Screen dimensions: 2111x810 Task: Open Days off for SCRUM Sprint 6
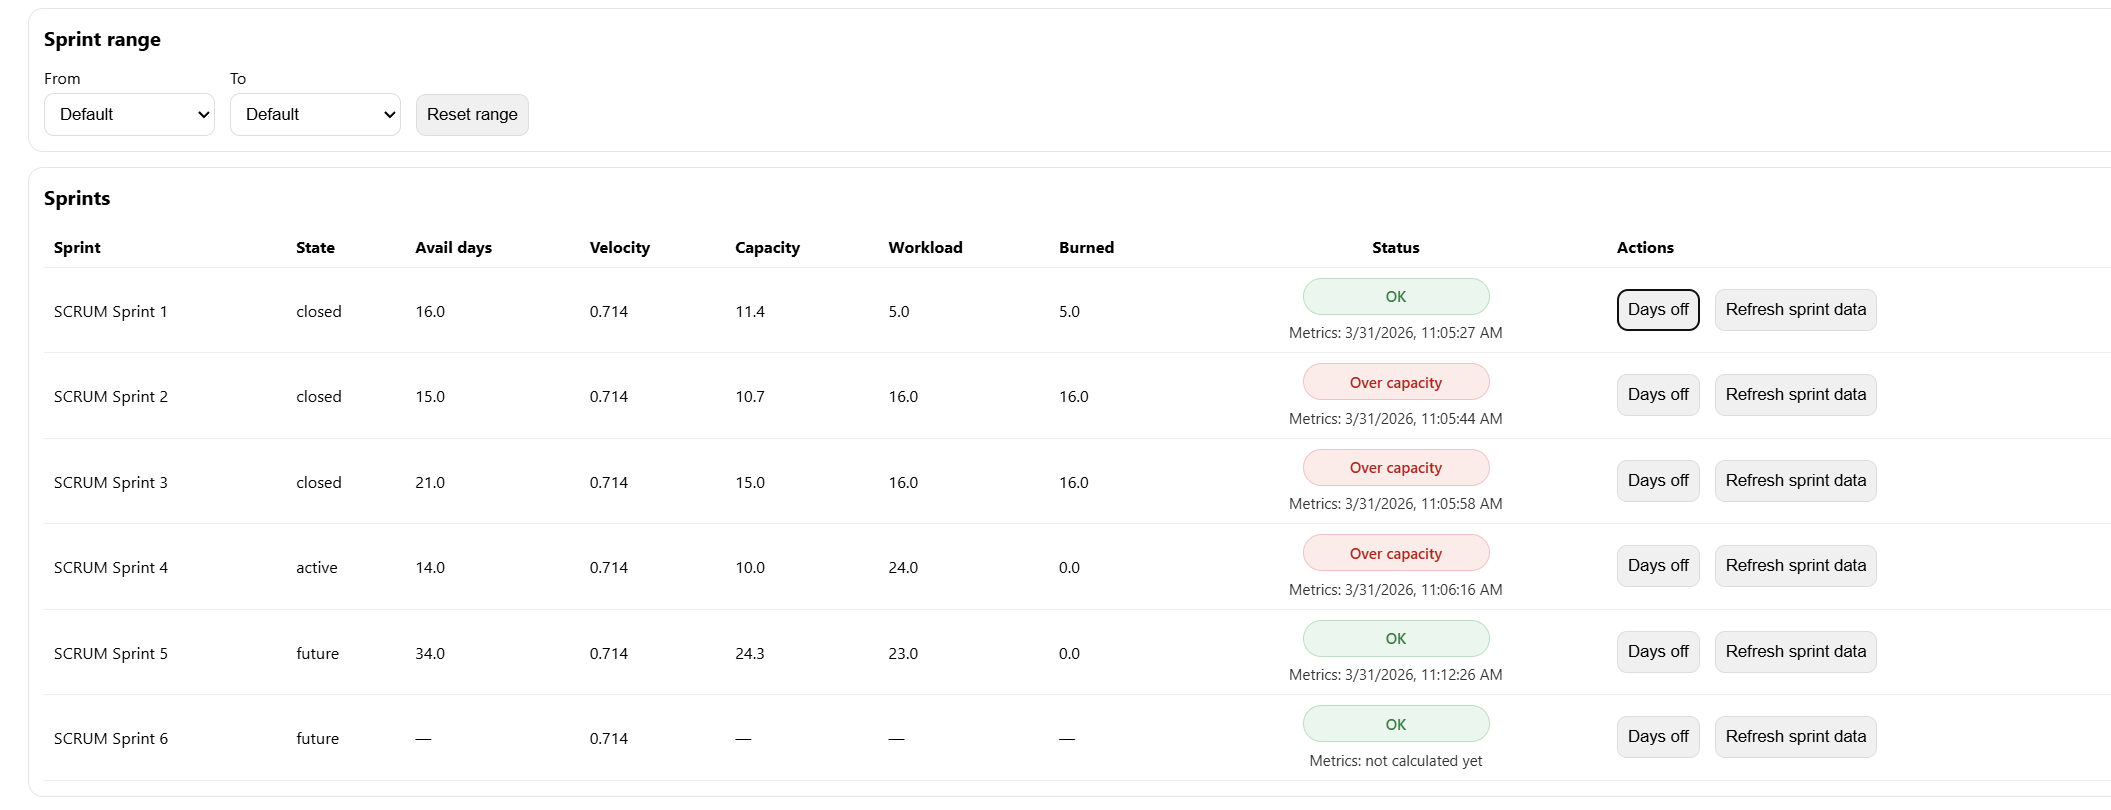[x=1658, y=737]
